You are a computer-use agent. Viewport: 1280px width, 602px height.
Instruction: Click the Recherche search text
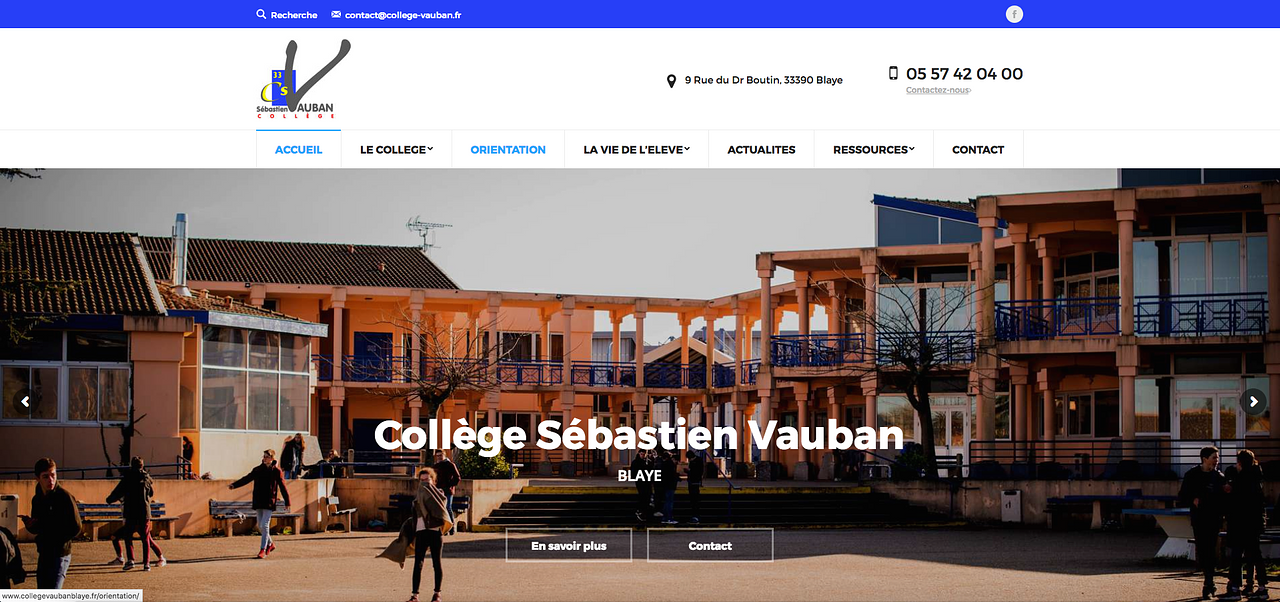pyautogui.click(x=294, y=15)
